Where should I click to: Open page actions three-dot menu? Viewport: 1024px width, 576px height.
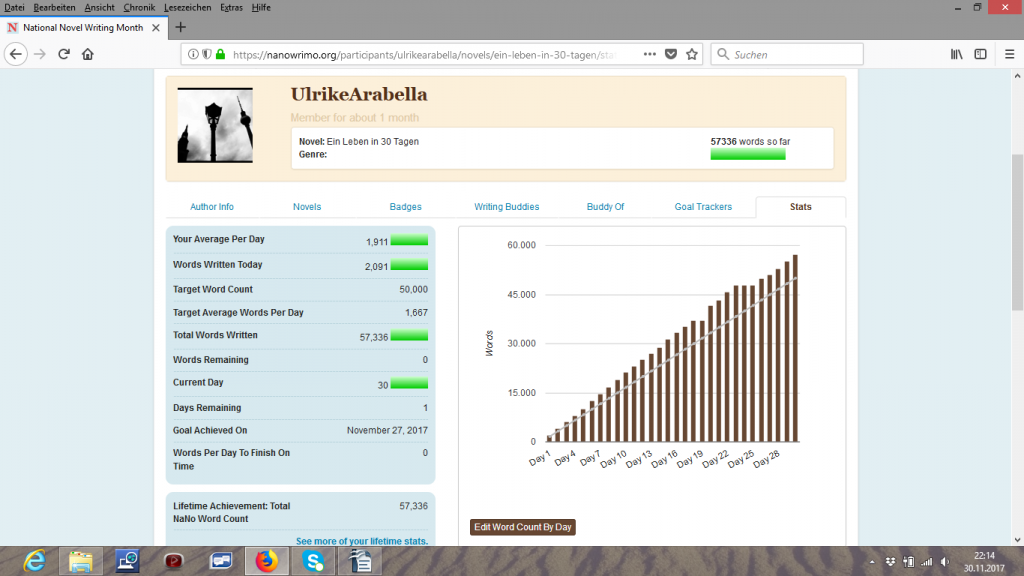649,54
